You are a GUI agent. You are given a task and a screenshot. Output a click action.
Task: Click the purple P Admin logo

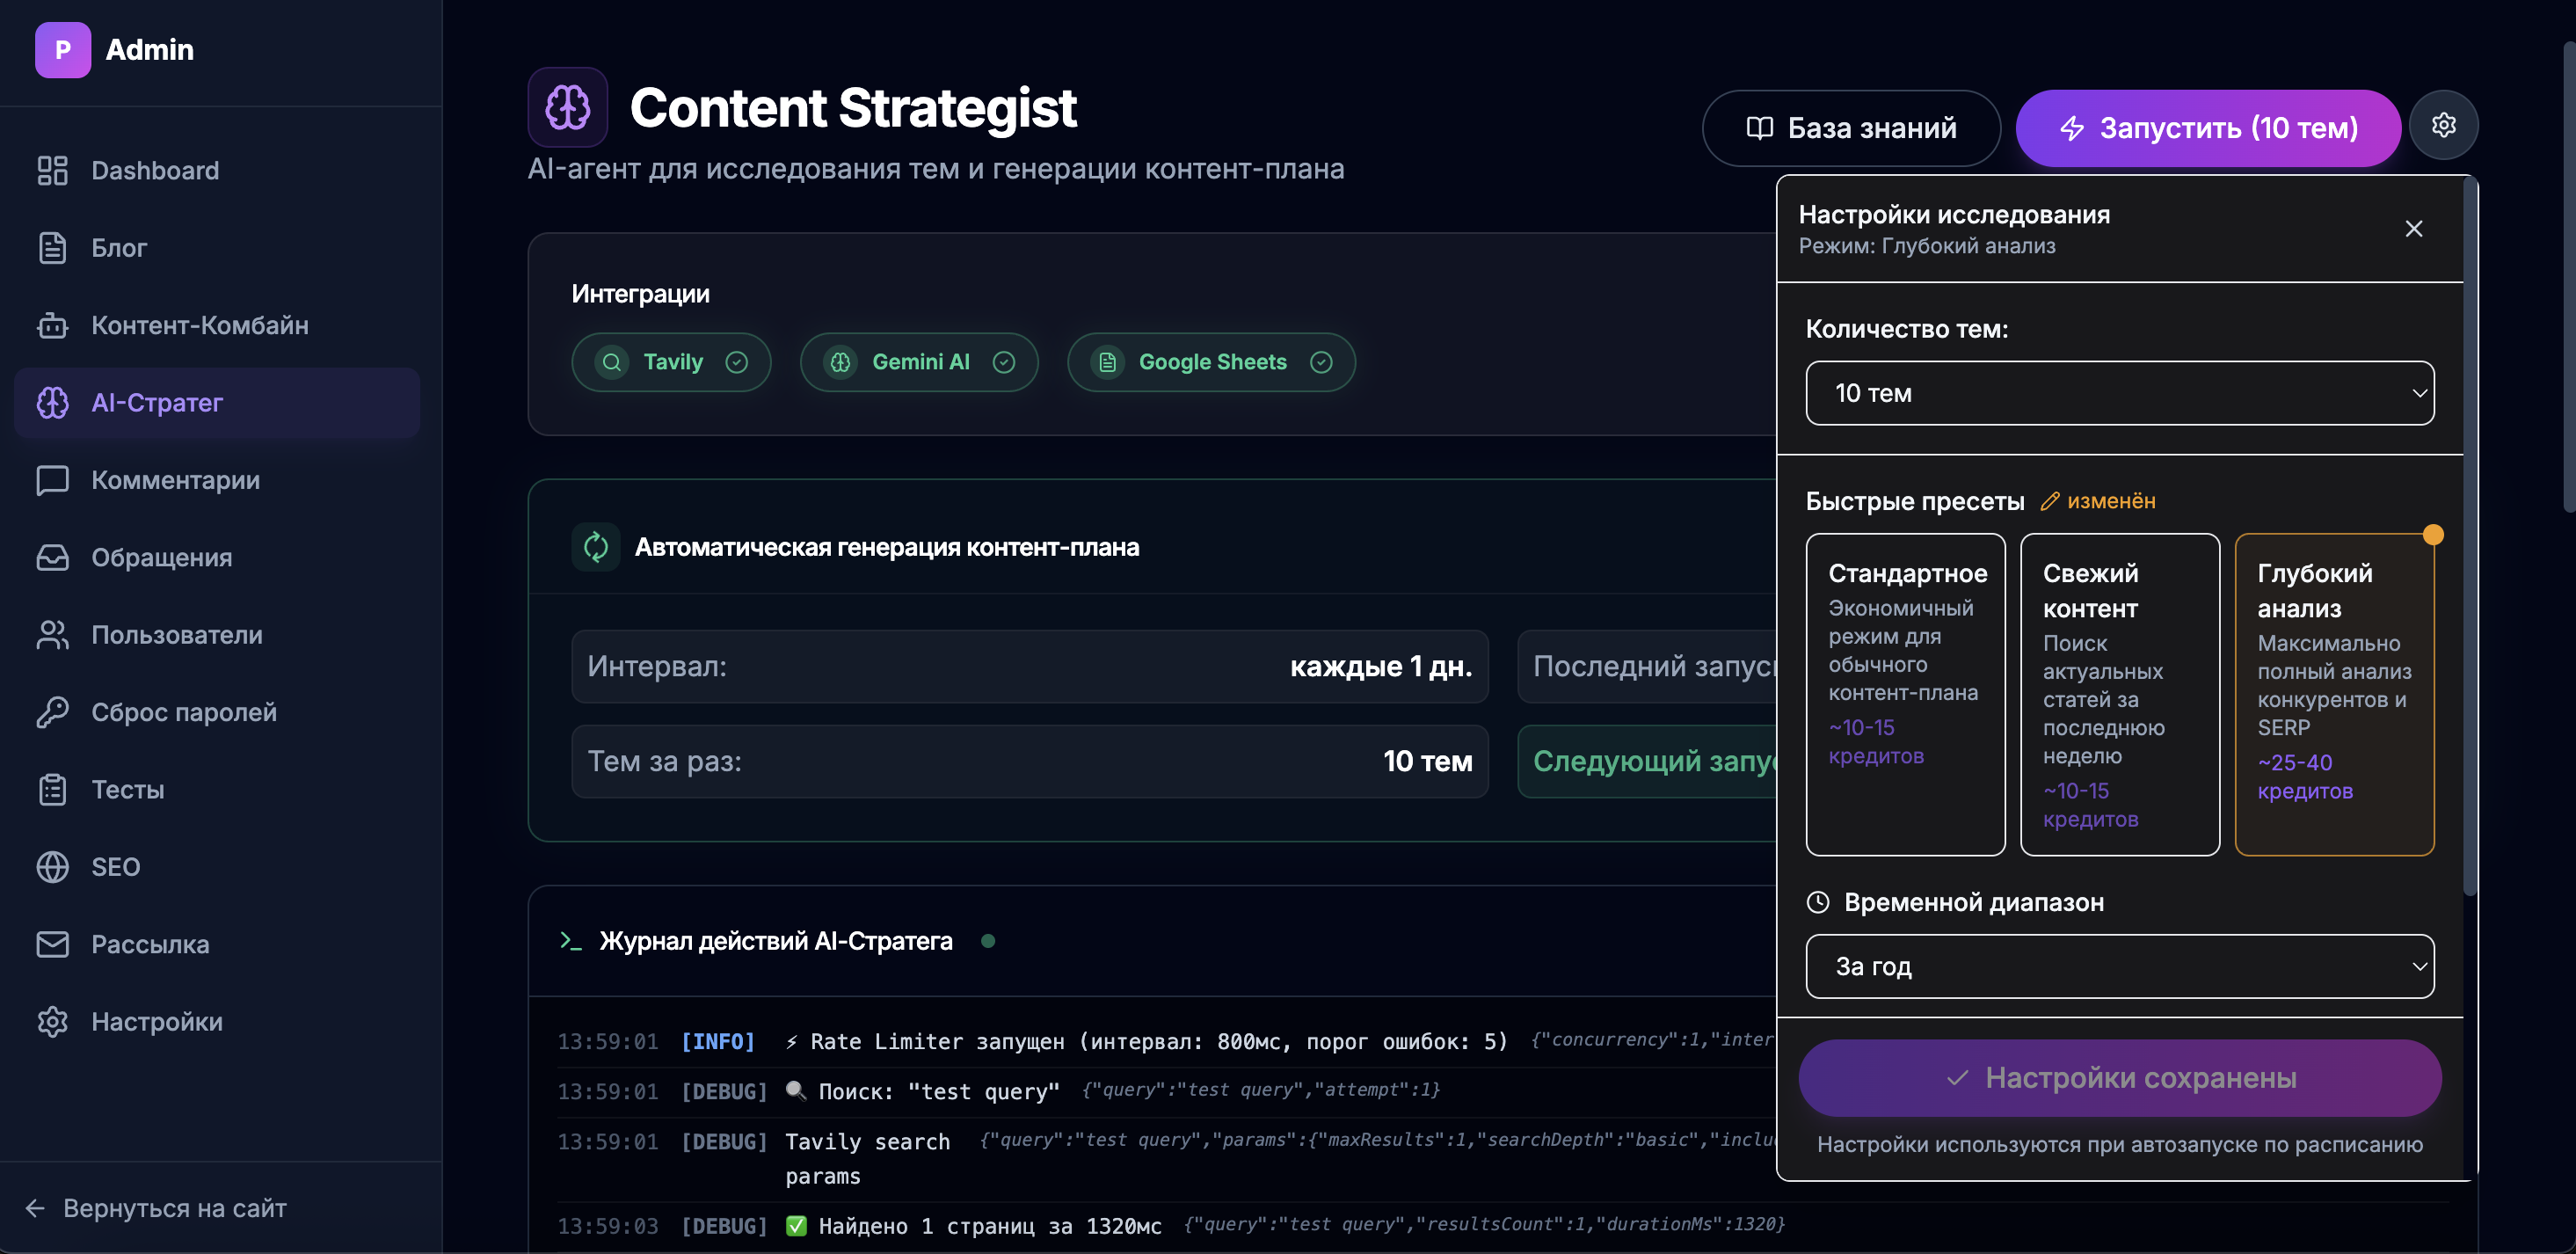[63, 50]
